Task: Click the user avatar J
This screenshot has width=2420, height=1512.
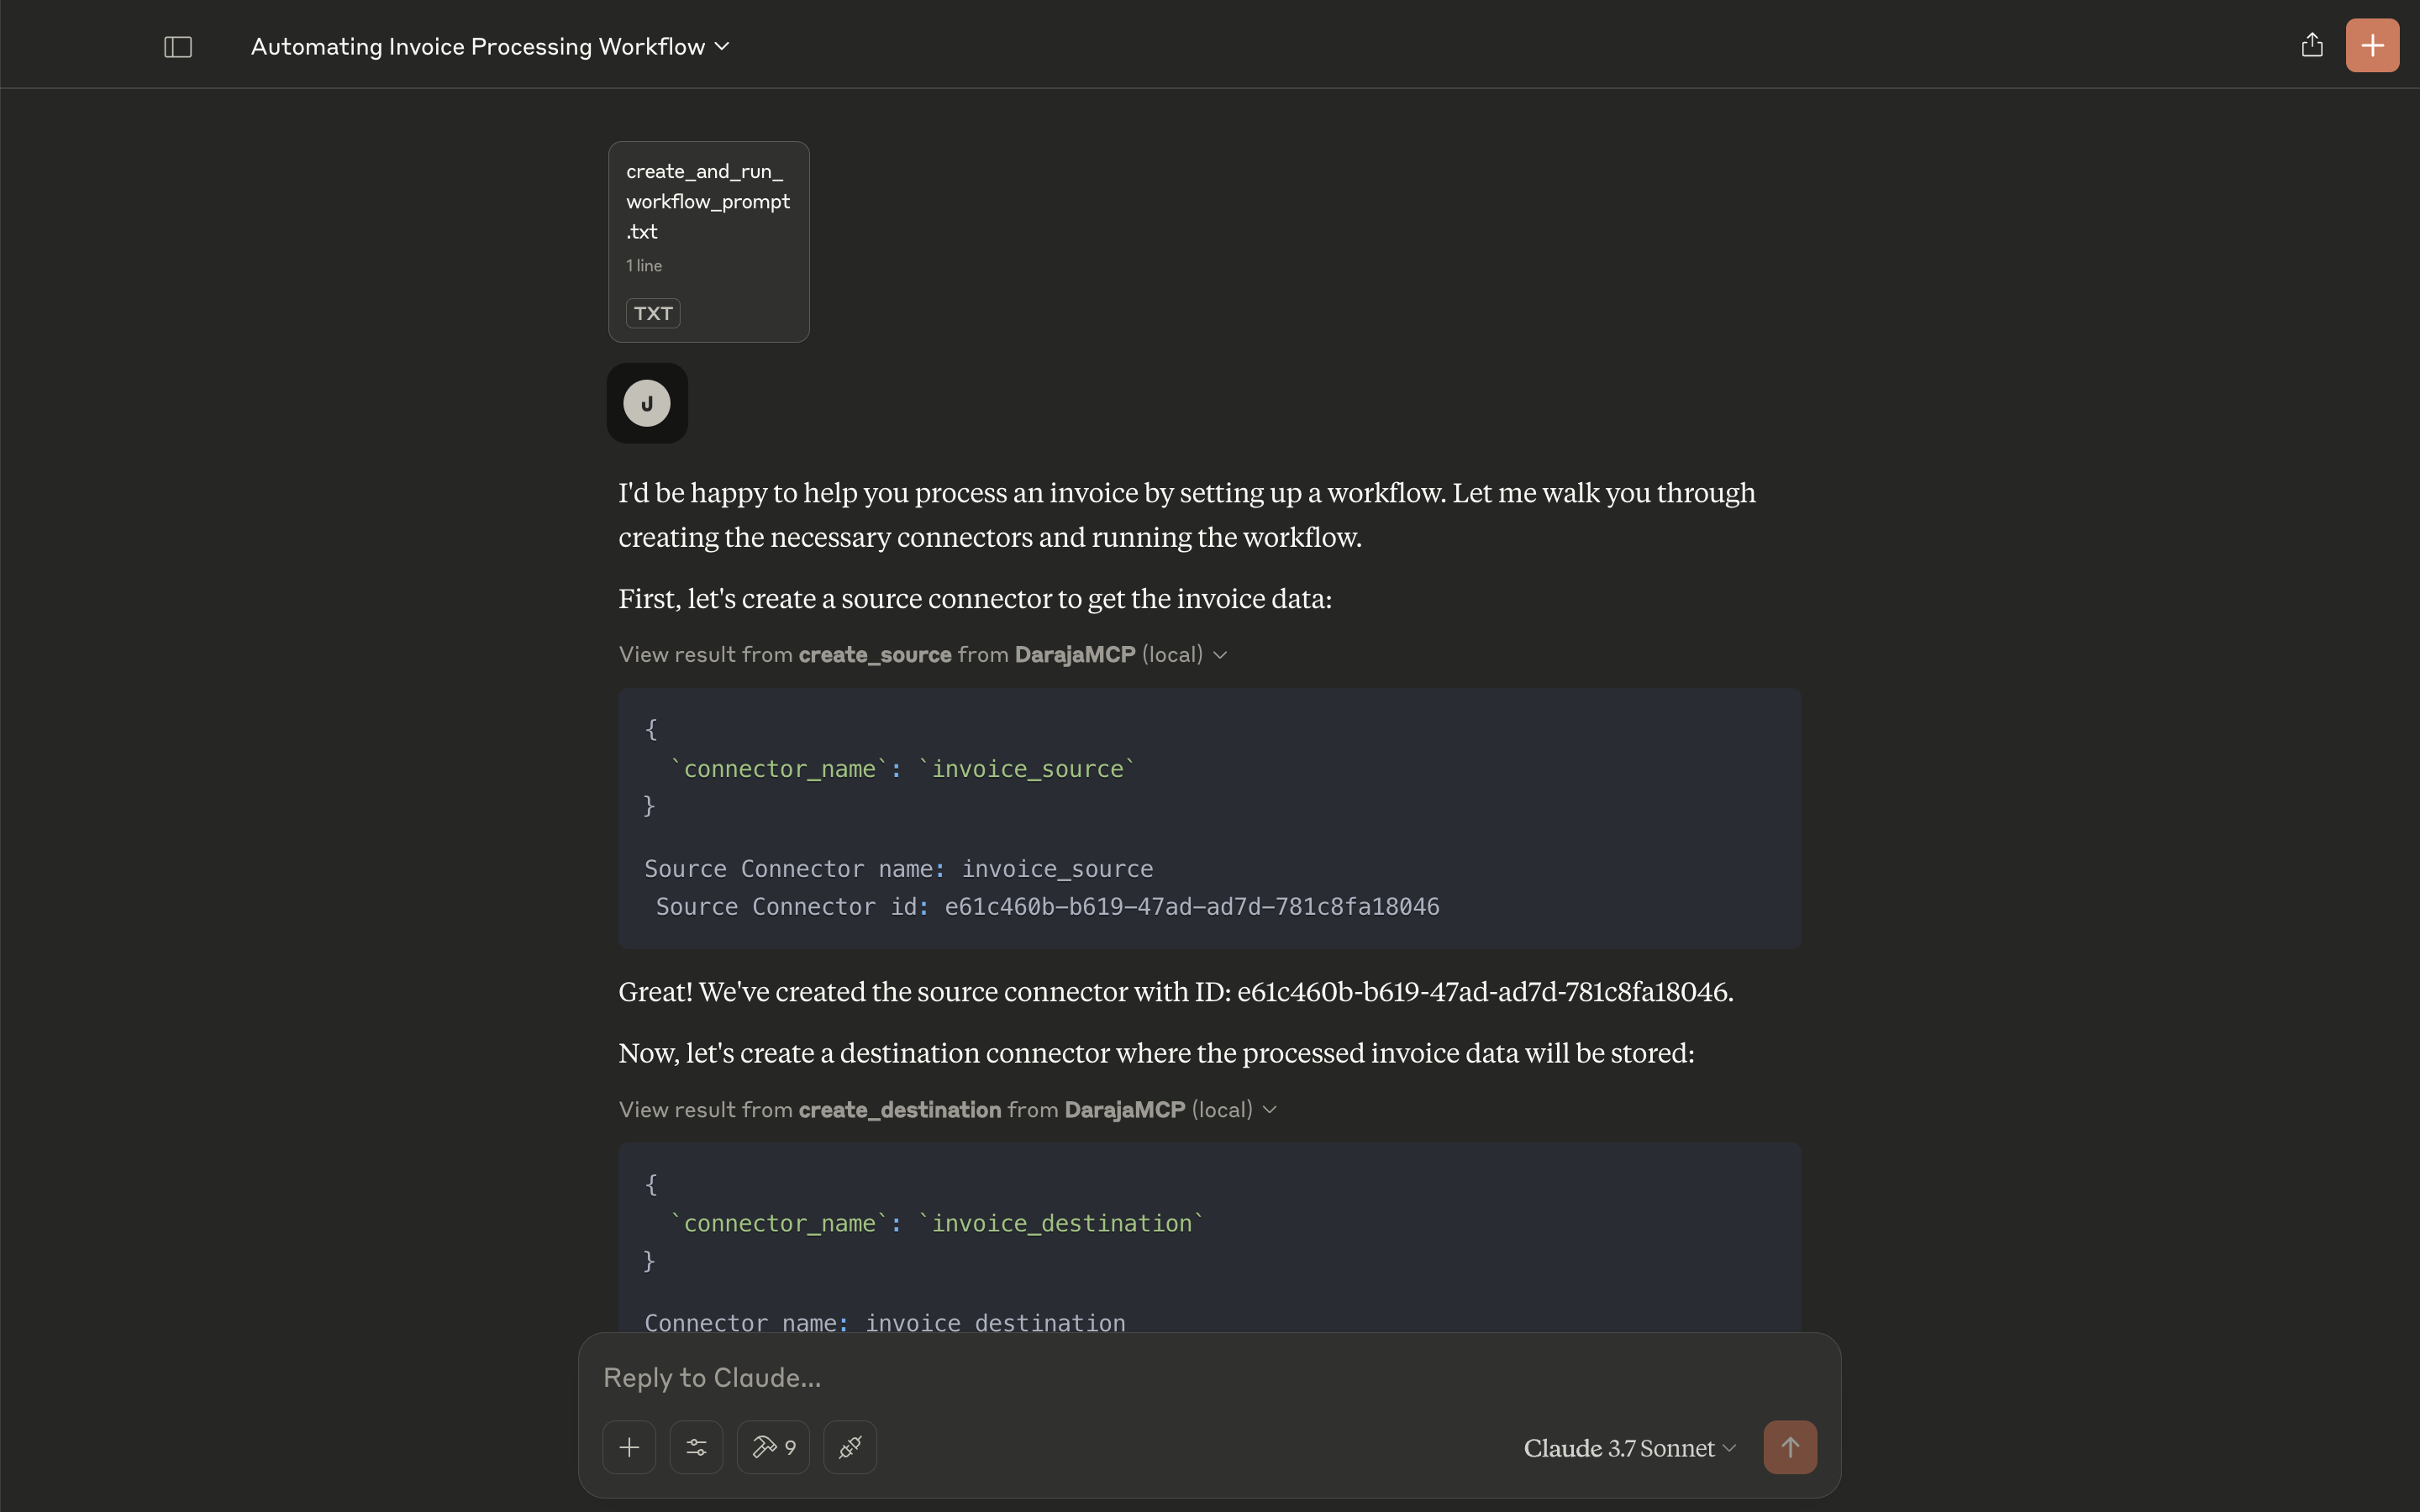Action: [647, 403]
